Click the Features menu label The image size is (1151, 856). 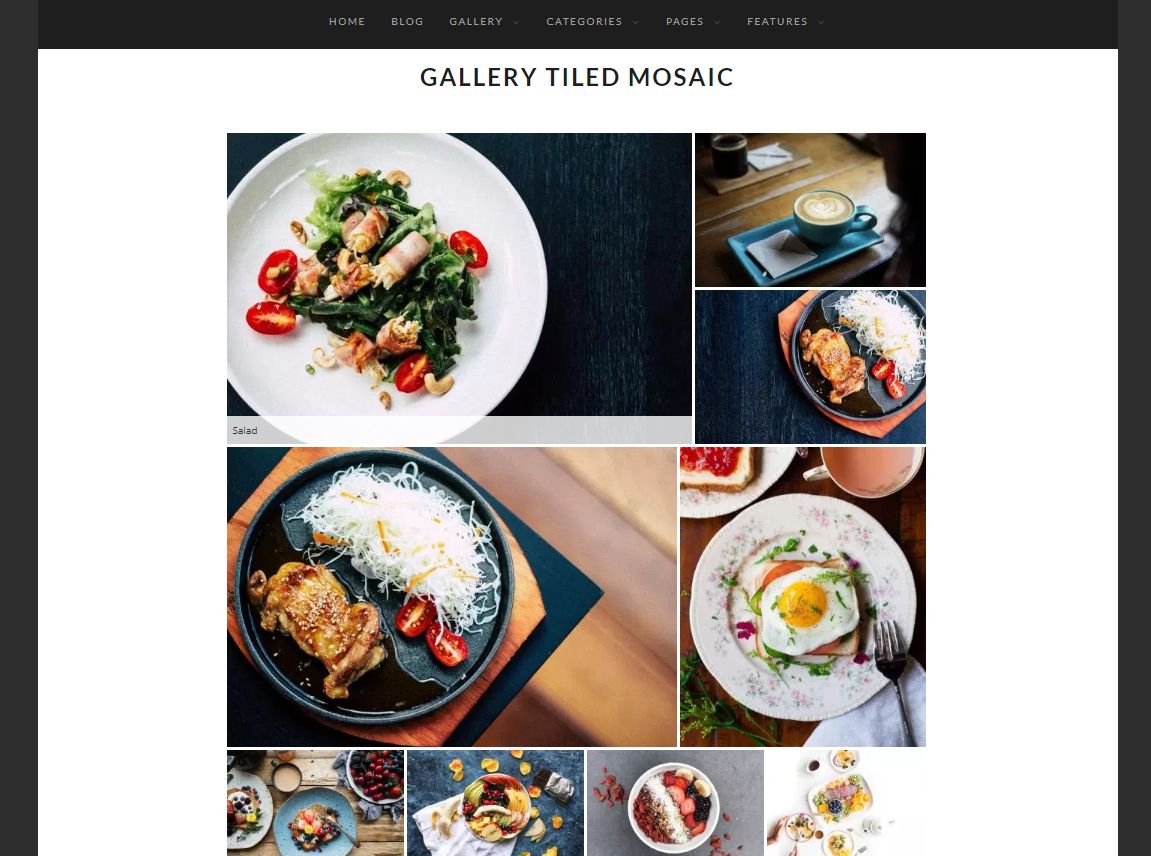[777, 21]
